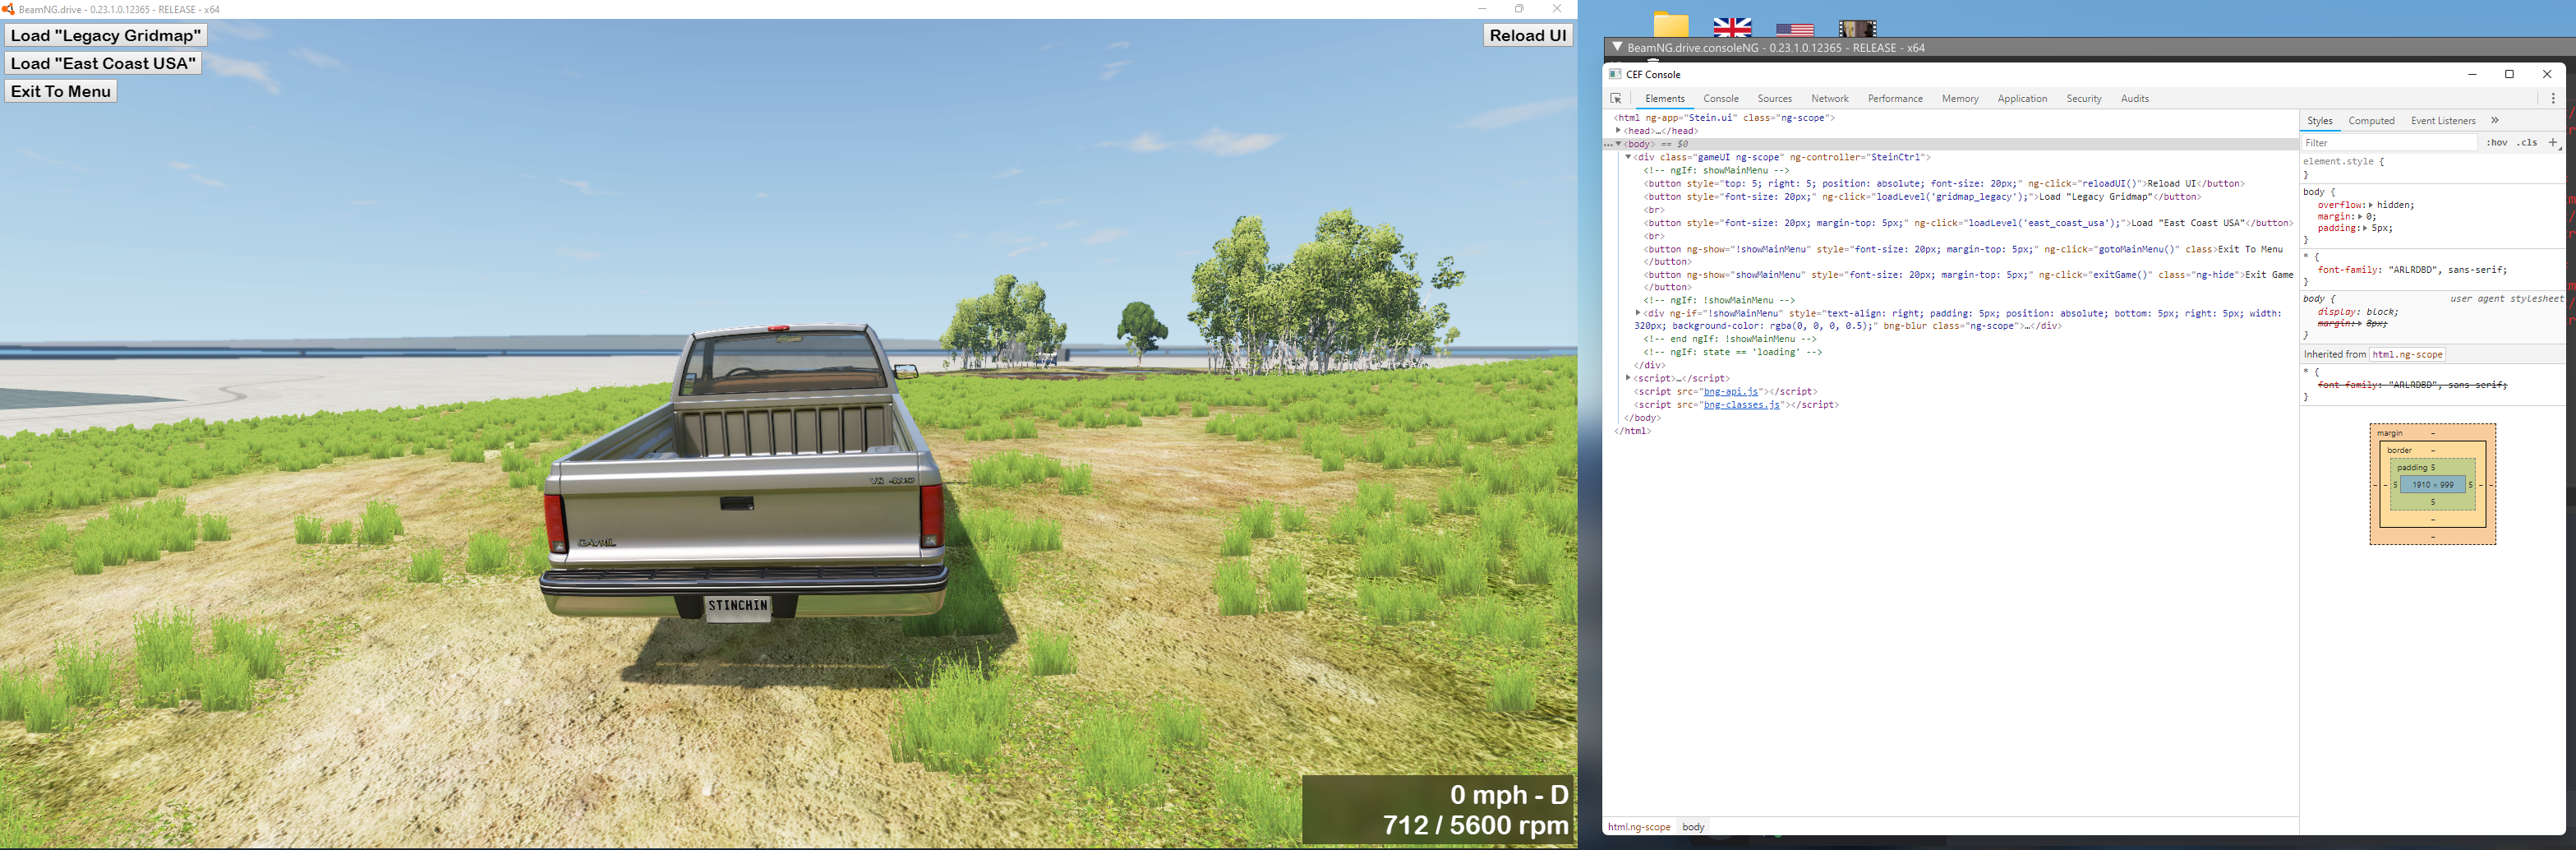Click the Load "Legacy Gridmap" button
The image size is (2576, 850).
[106, 36]
